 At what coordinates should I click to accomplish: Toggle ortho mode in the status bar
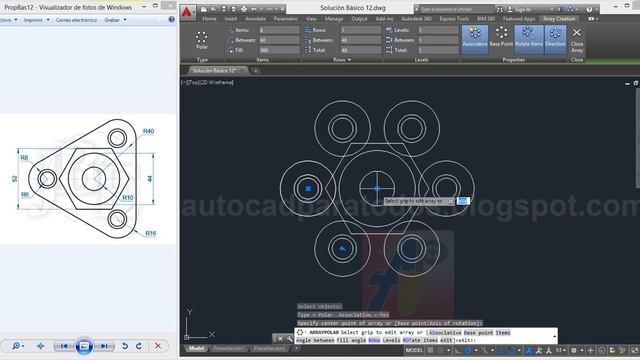[458, 350]
